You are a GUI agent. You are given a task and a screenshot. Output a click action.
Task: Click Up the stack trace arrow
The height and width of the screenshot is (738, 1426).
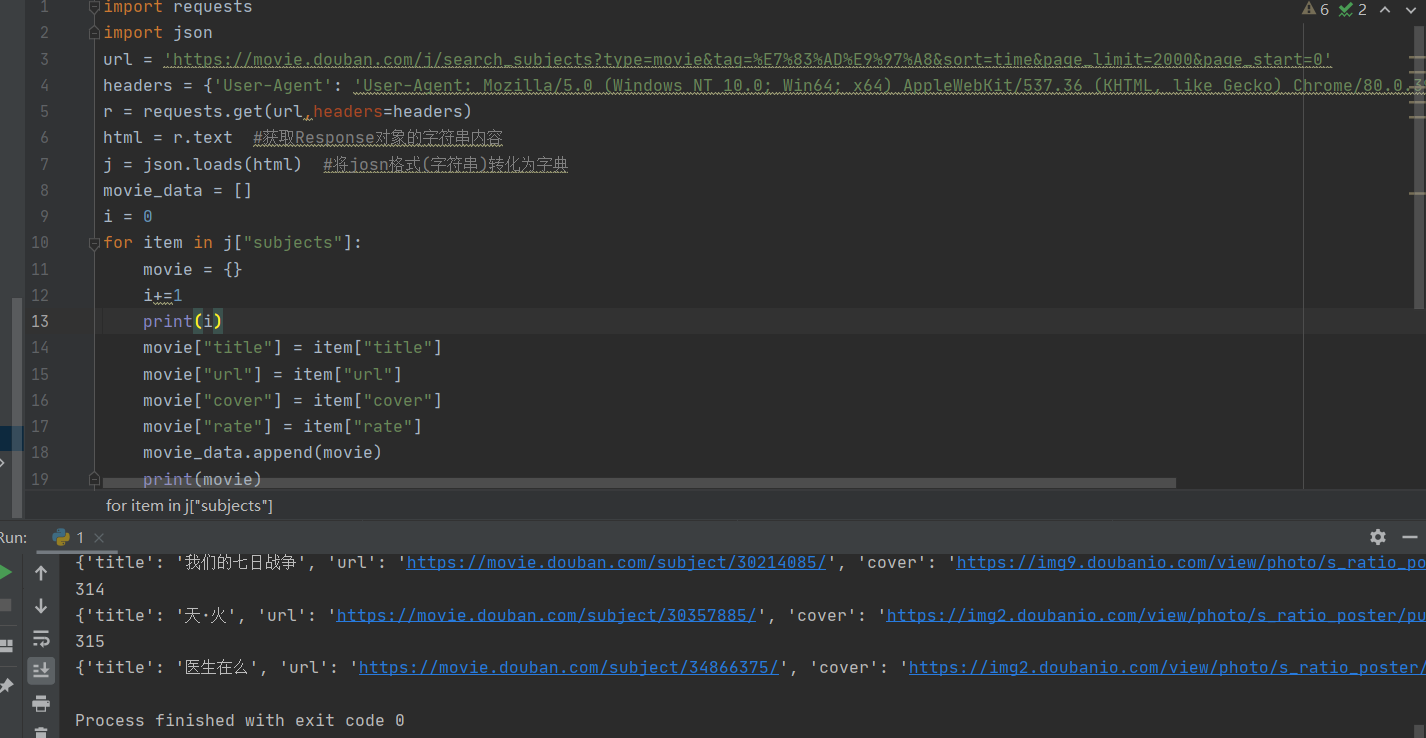[x=41, y=573]
